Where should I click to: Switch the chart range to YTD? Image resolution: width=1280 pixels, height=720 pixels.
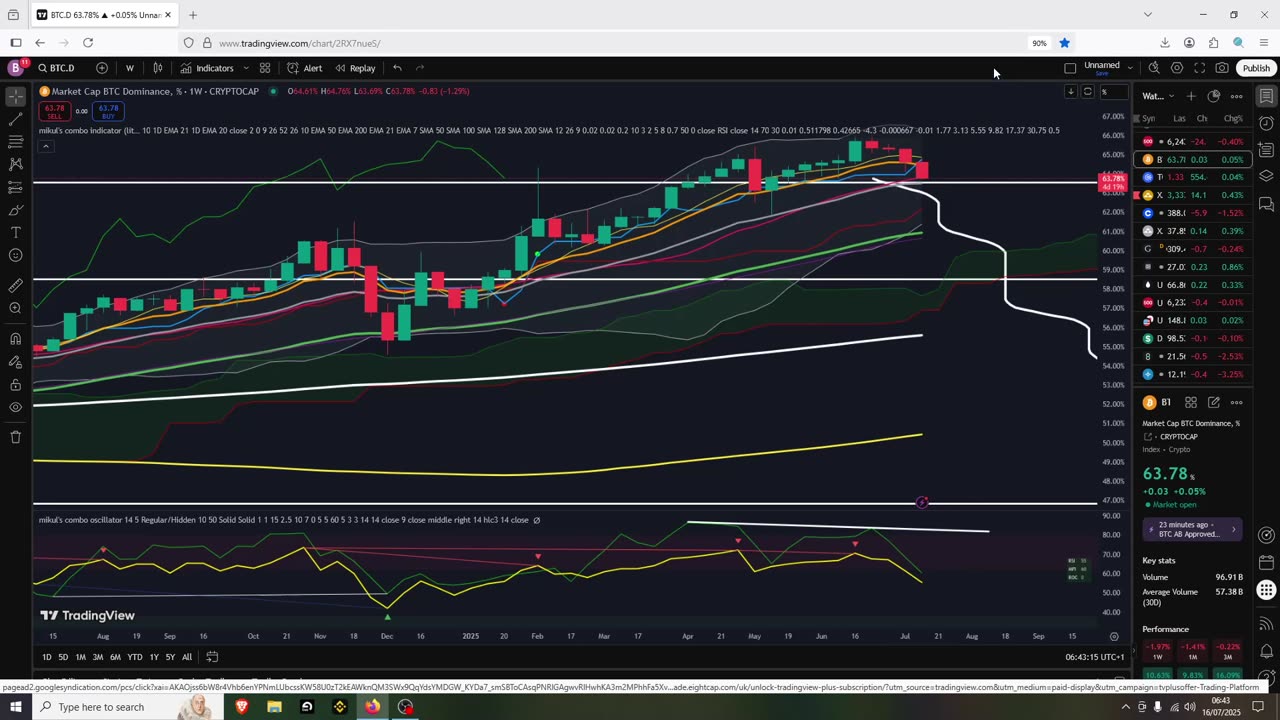pyautogui.click(x=134, y=657)
